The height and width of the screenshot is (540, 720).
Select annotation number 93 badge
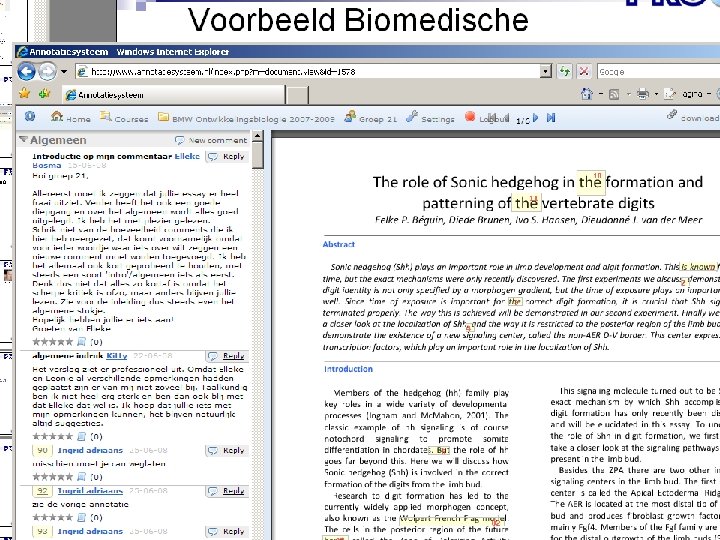[42, 532]
